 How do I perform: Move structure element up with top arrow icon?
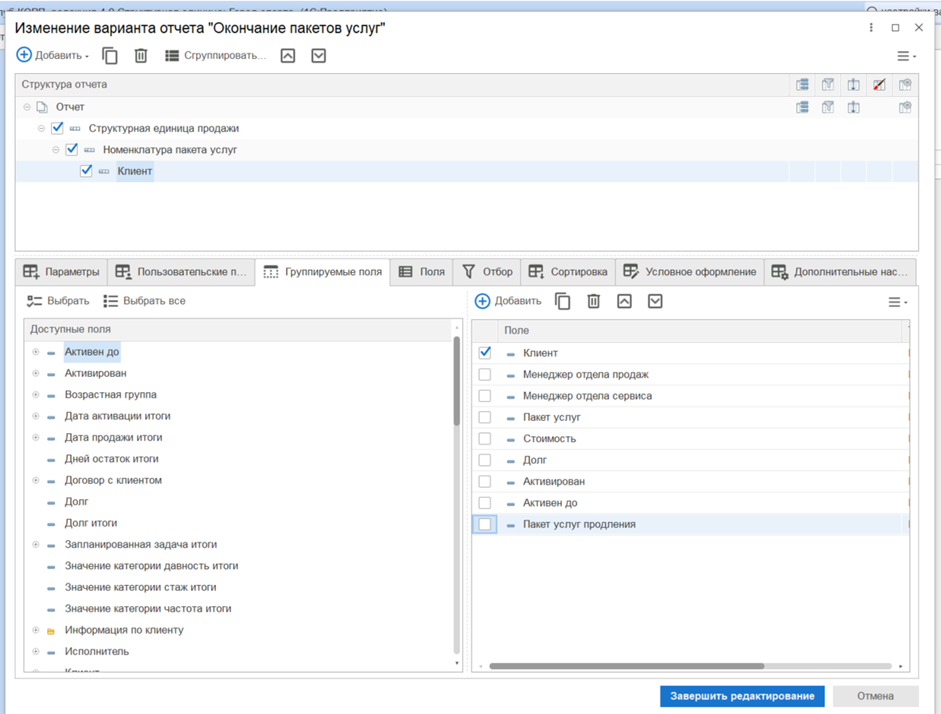tap(288, 56)
